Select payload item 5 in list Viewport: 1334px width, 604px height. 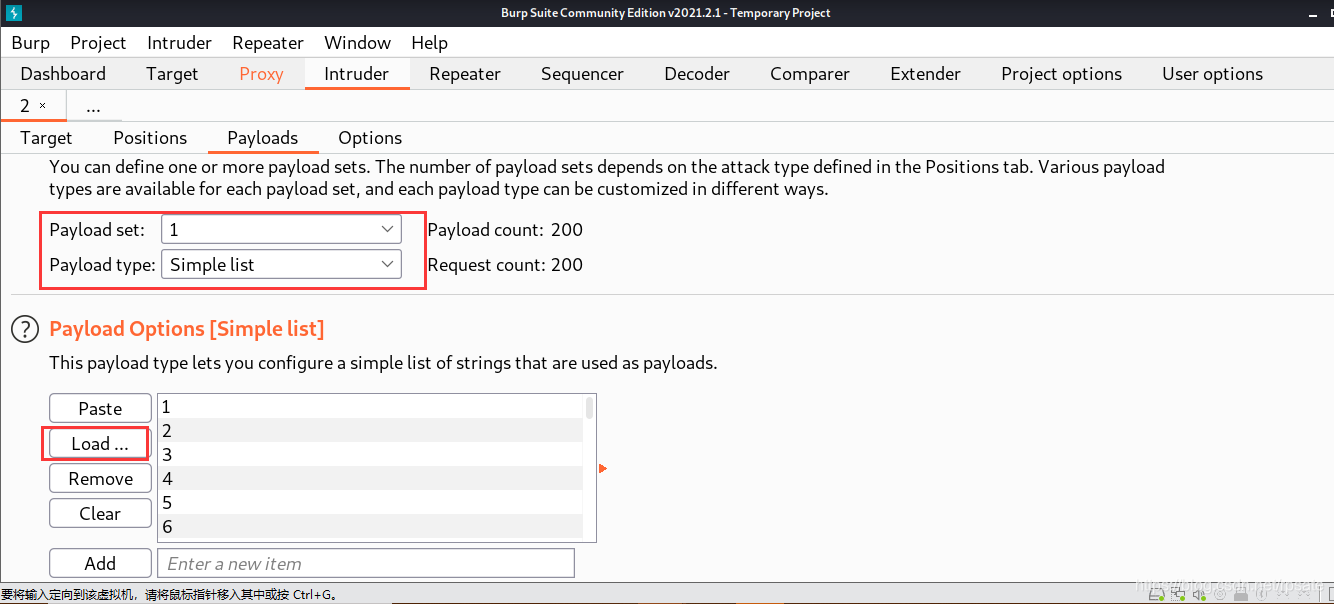pyautogui.click(x=370, y=503)
